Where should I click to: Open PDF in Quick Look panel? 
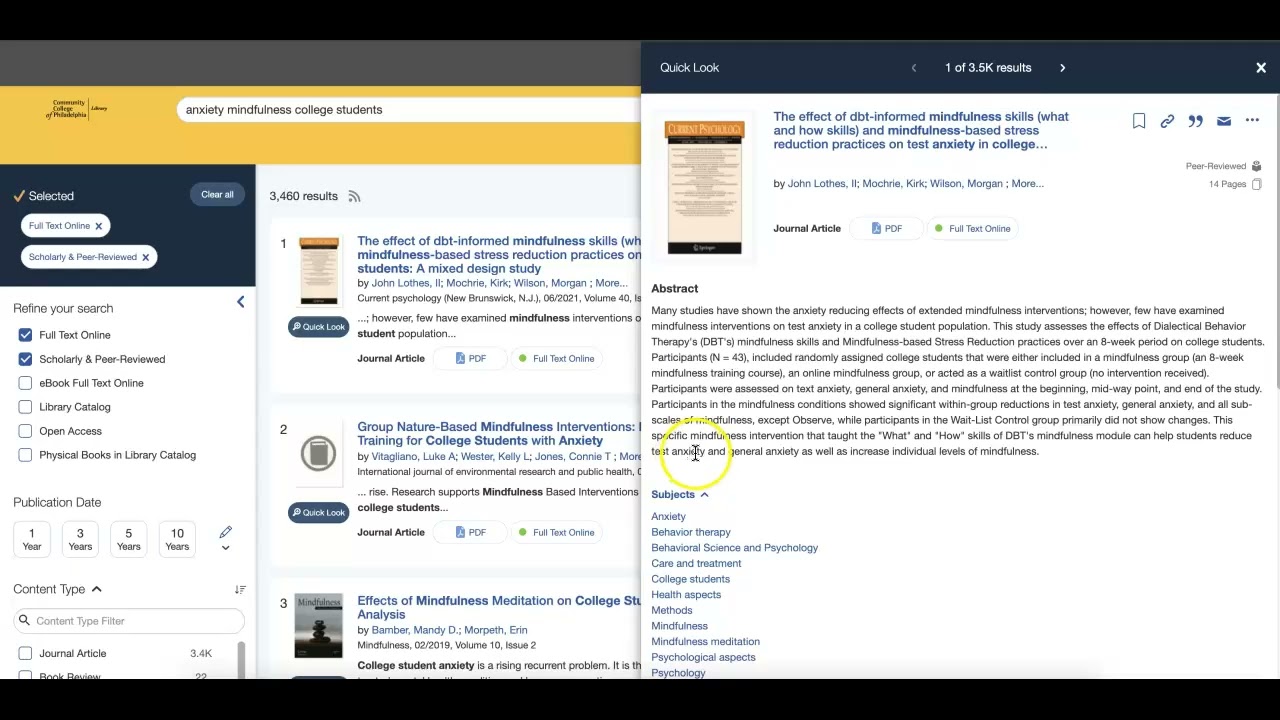(886, 228)
